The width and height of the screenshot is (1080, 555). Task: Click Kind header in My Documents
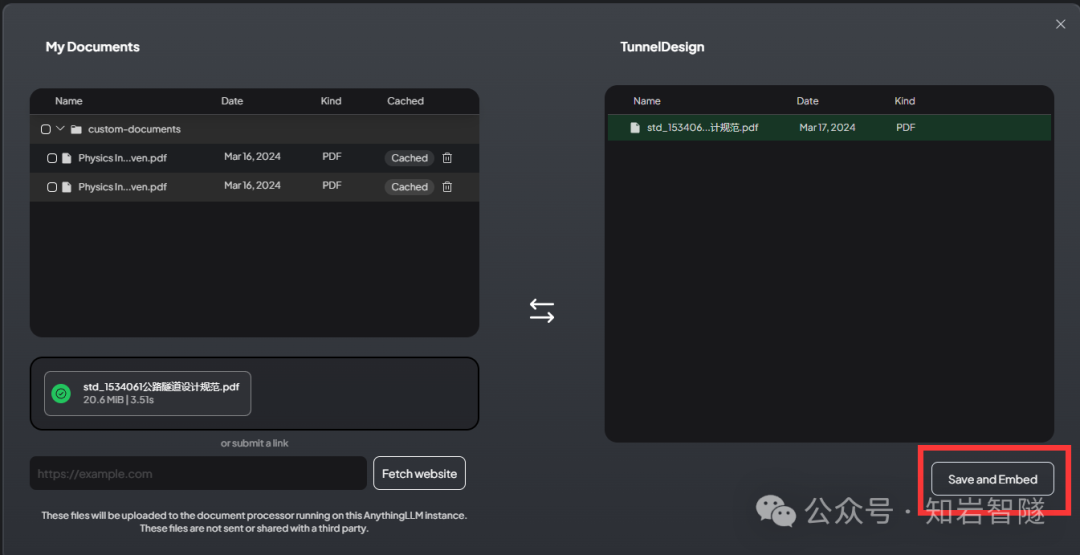331,101
